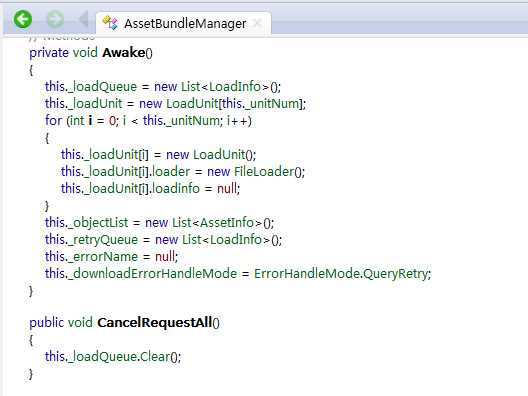This screenshot has height=396, width=528.
Task: Click the 'private' keyword before Awake
Action: 49,53
